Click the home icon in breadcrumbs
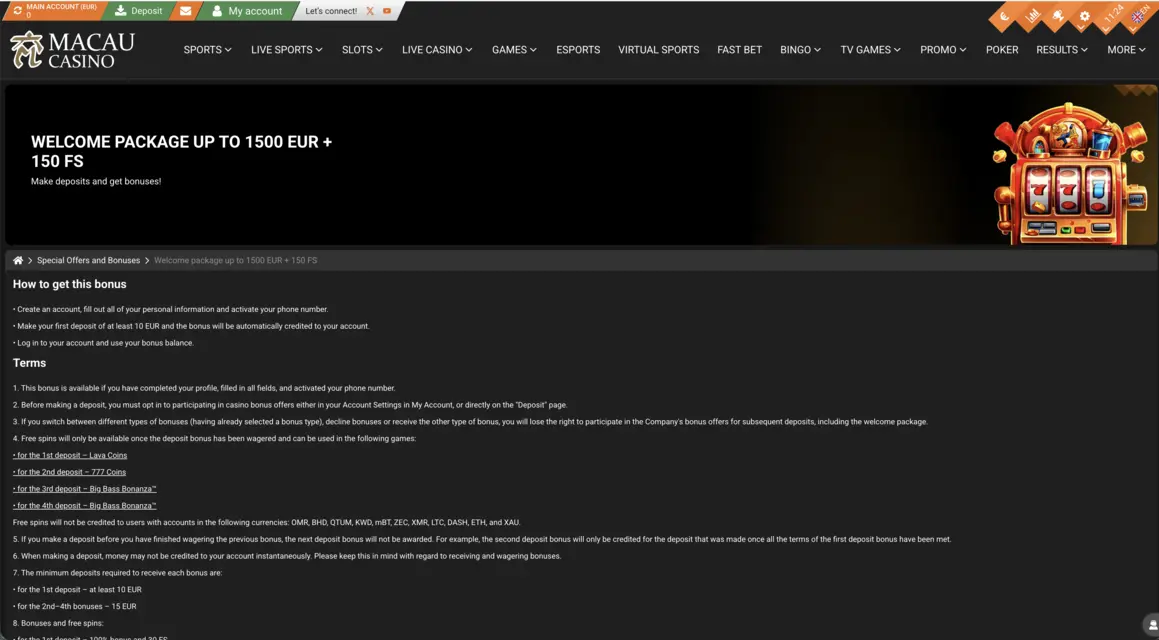This screenshot has width=1159, height=640. click(x=18, y=260)
